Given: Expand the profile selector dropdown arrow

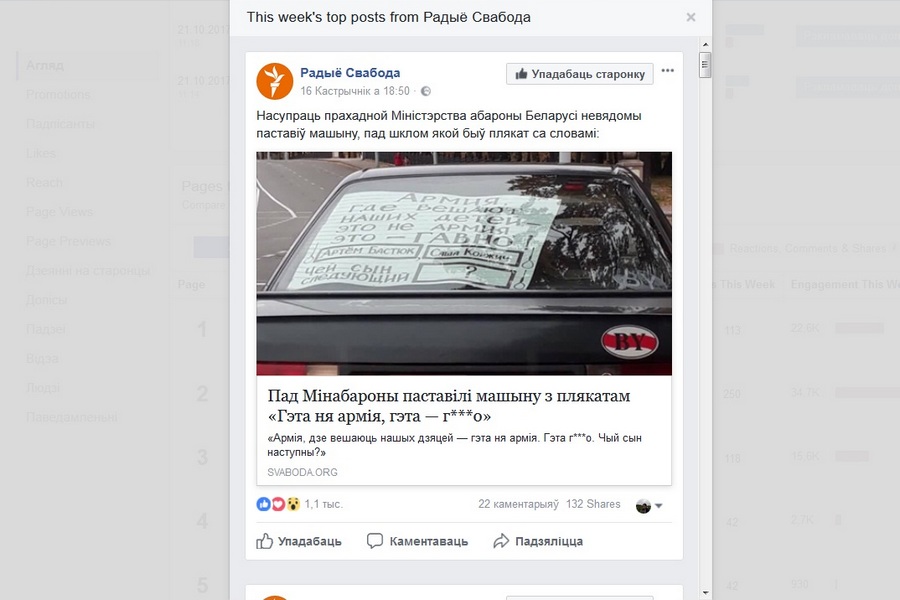Looking at the screenshot, I should point(659,506).
